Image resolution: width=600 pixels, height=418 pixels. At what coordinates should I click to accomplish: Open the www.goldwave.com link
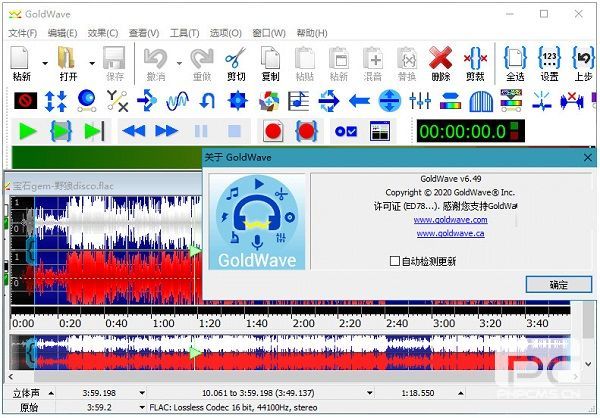click(x=450, y=220)
